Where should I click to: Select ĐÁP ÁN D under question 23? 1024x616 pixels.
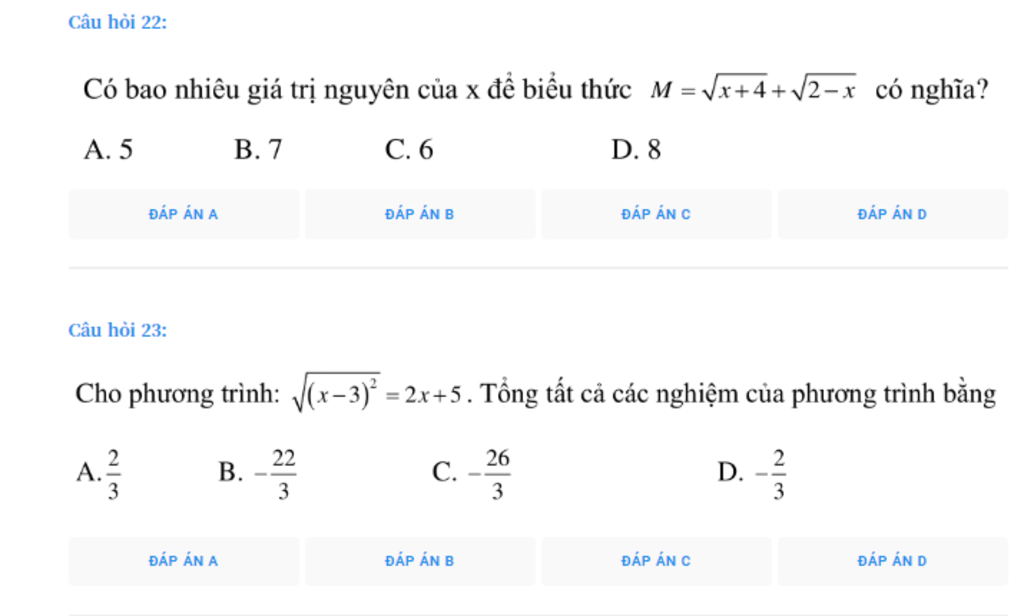(892, 561)
